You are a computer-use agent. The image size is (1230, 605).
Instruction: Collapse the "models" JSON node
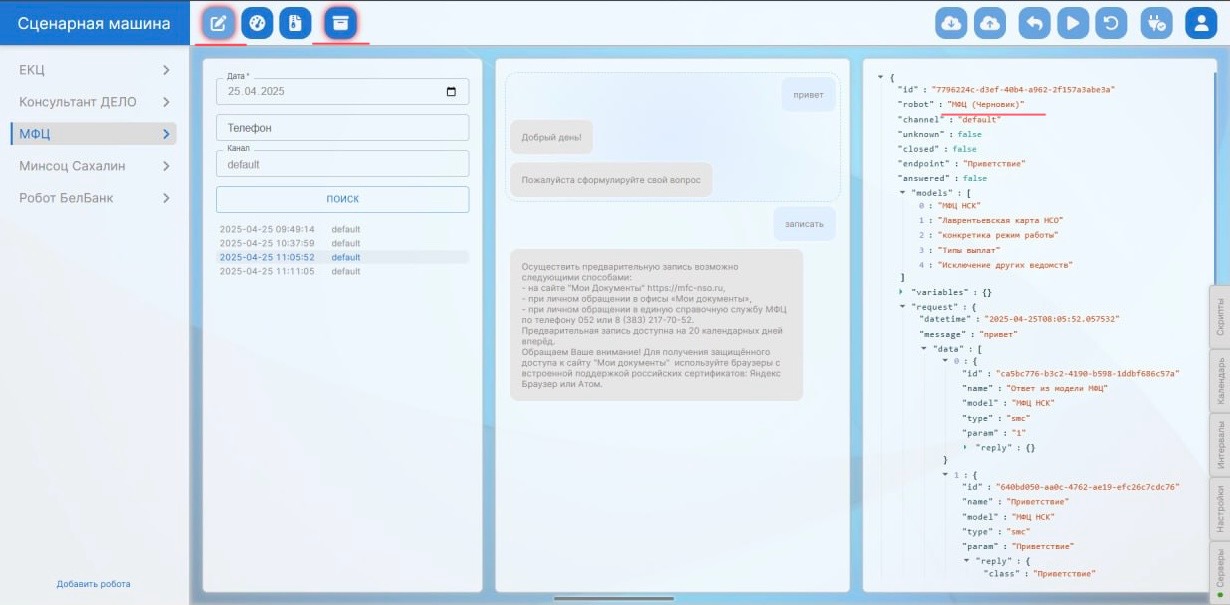(902, 192)
